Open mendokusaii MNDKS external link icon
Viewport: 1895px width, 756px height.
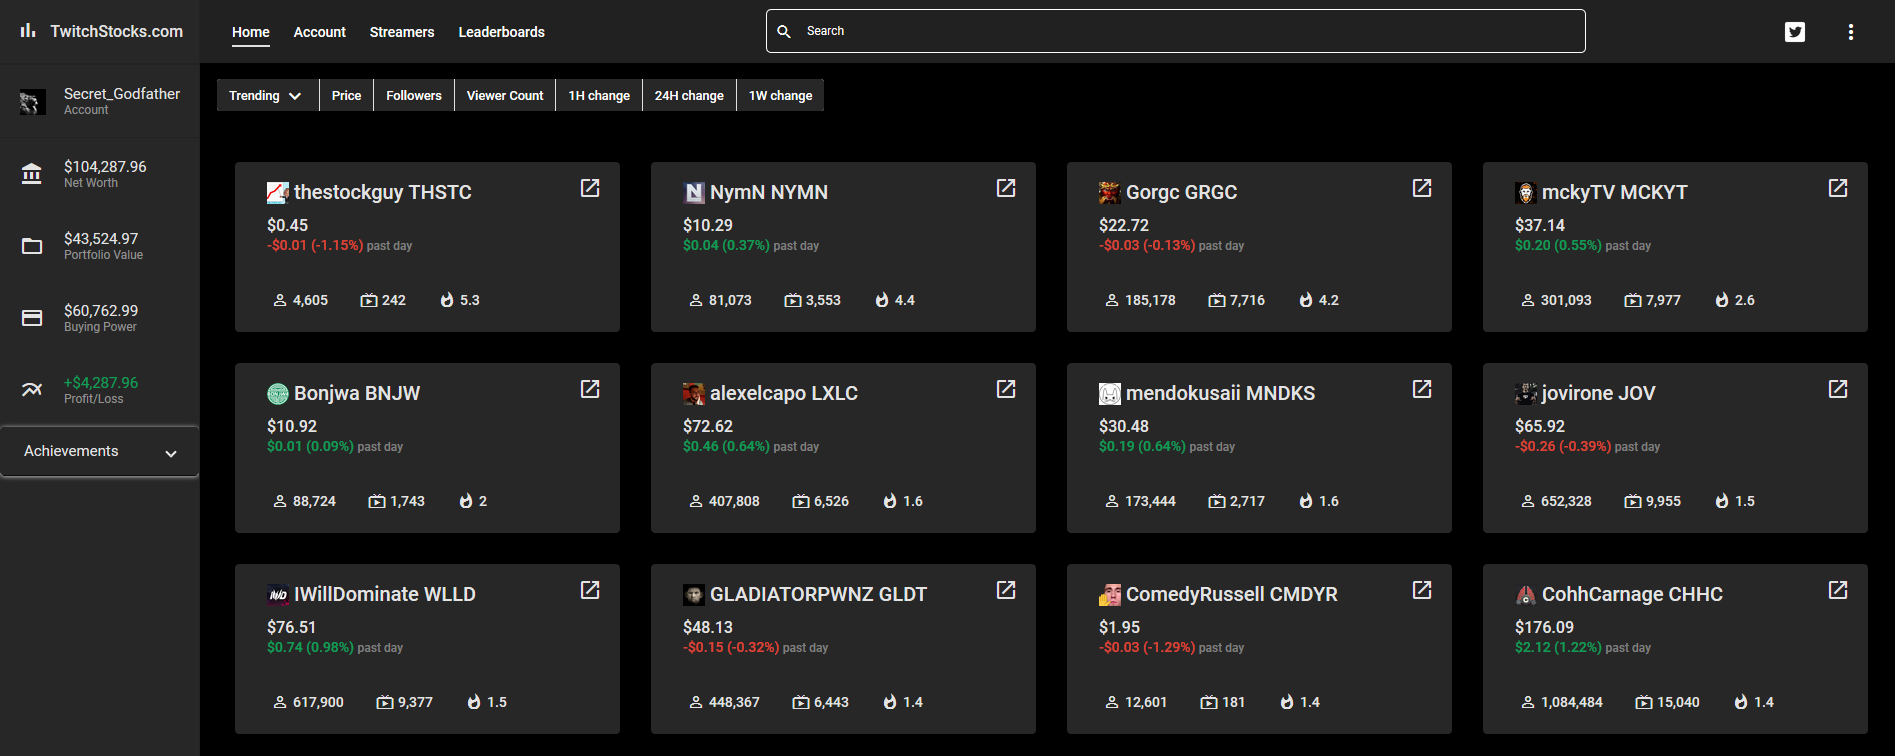1422,389
